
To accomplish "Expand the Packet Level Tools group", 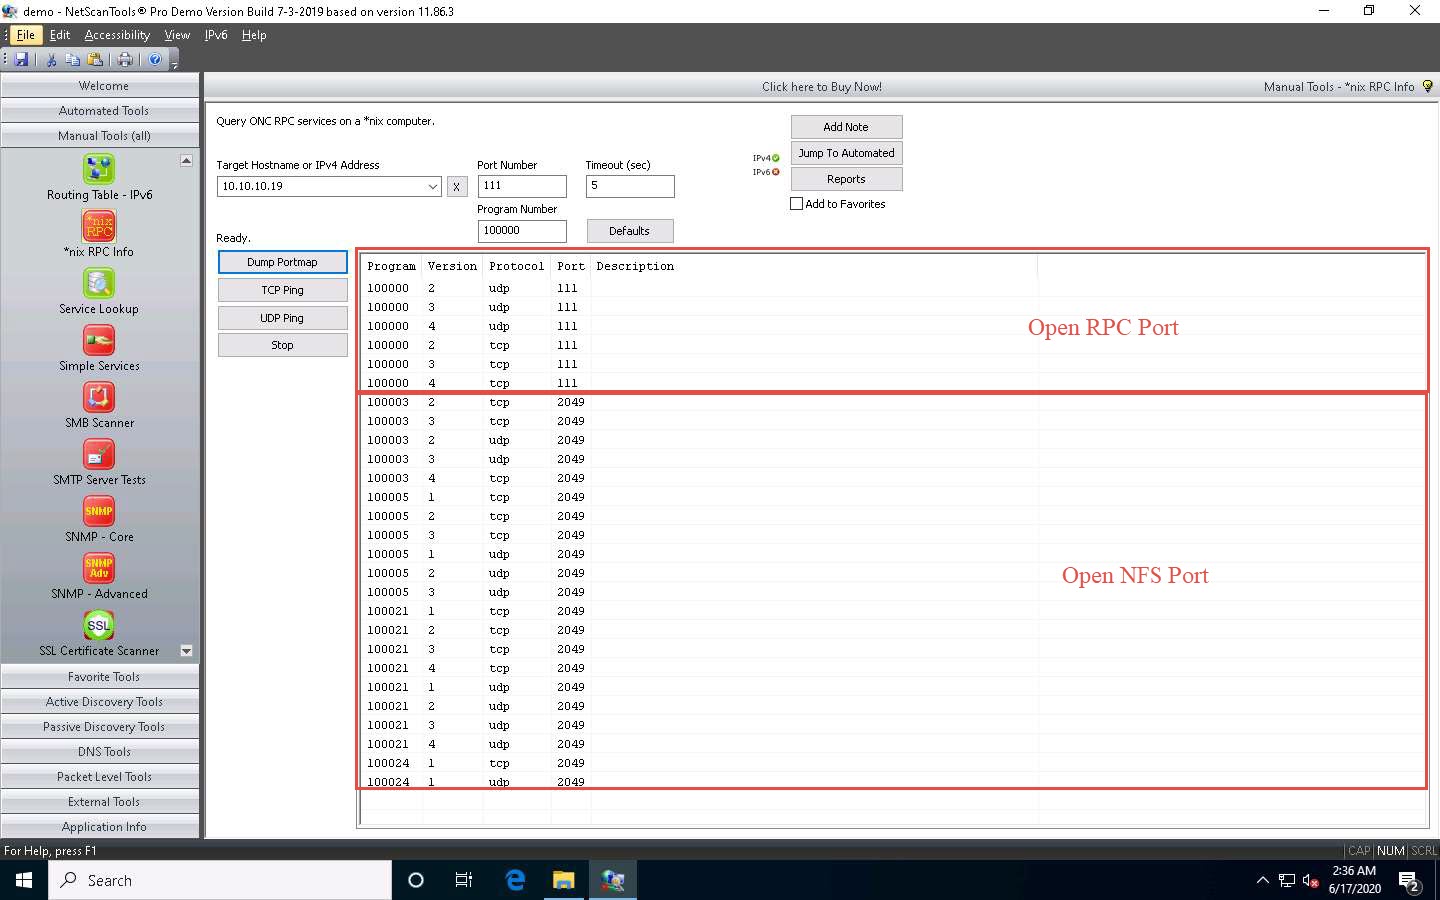I will [100, 777].
